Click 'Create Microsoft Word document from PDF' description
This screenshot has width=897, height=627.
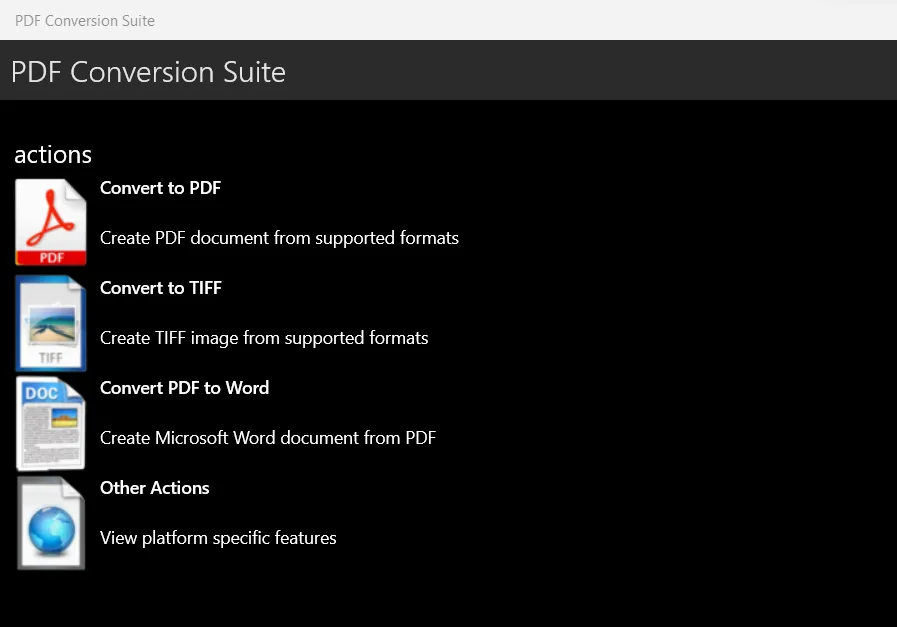[268, 438]
